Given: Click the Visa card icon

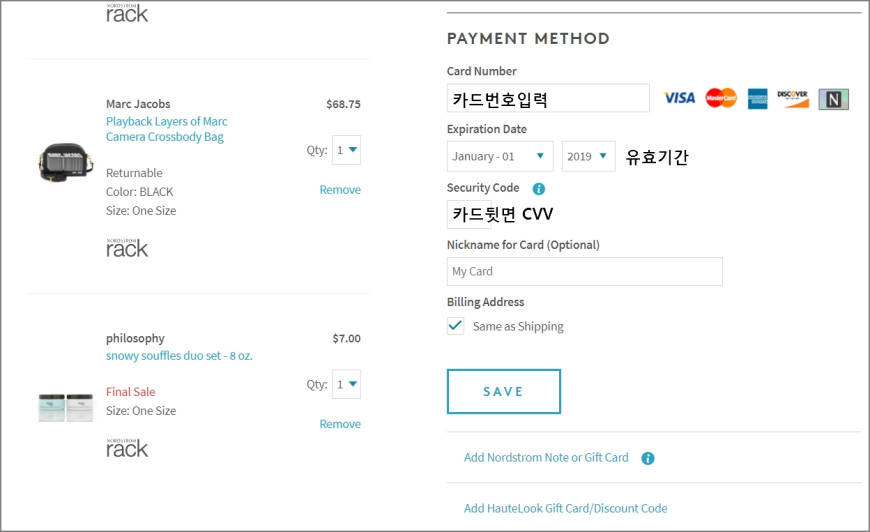Looking at the screenshot, I should click(679, 98).
